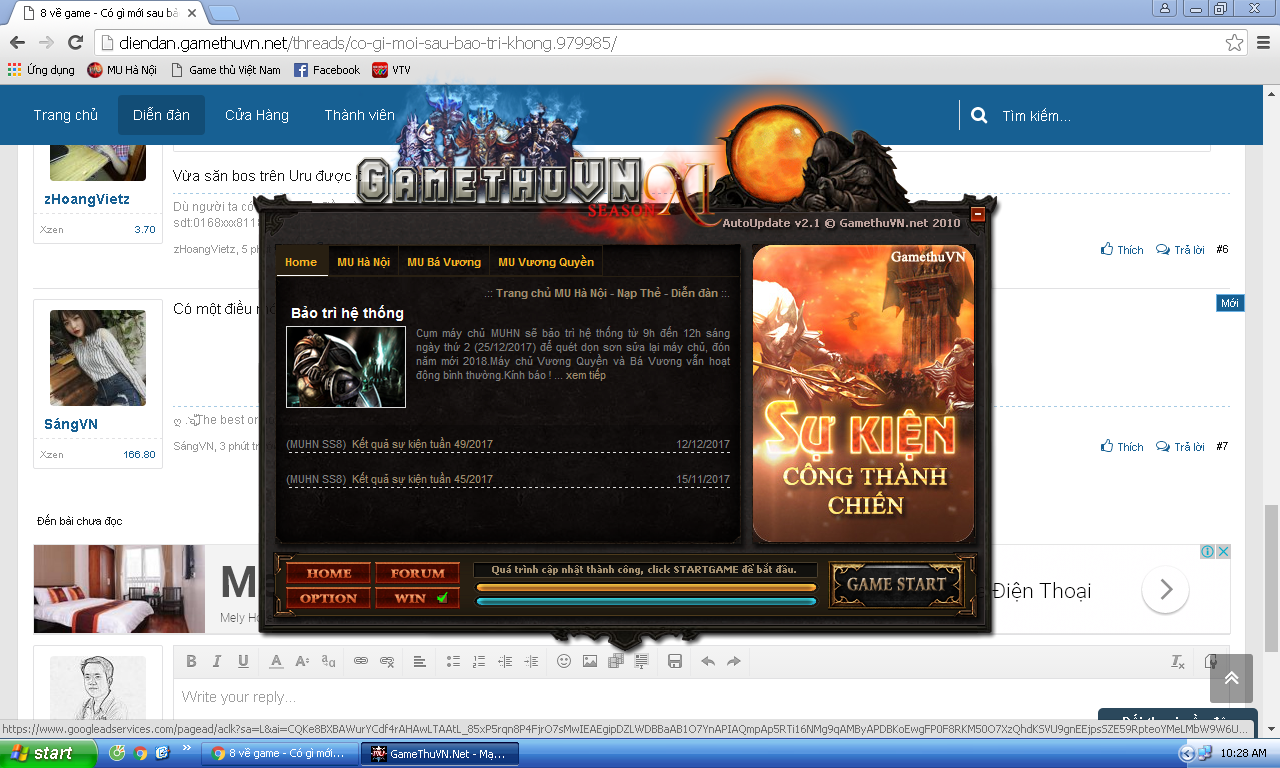1280x768 pixels.
Task: Open the text color picker
Action: coord(276,661)
